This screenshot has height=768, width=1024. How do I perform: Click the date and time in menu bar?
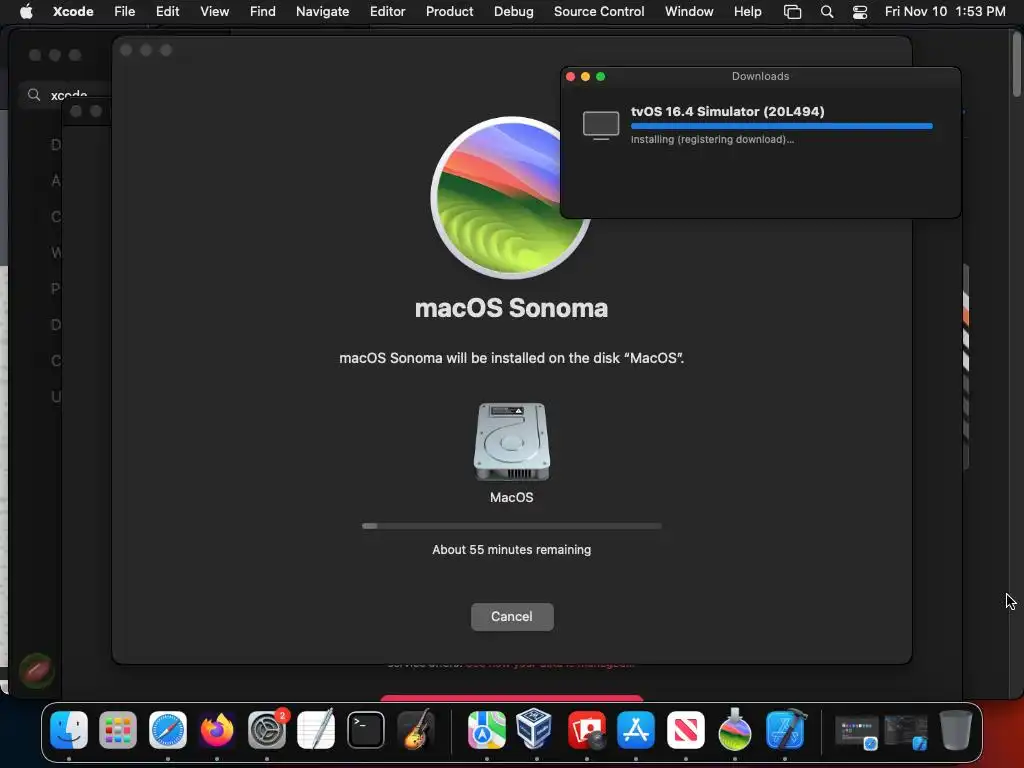pos(945,11)
